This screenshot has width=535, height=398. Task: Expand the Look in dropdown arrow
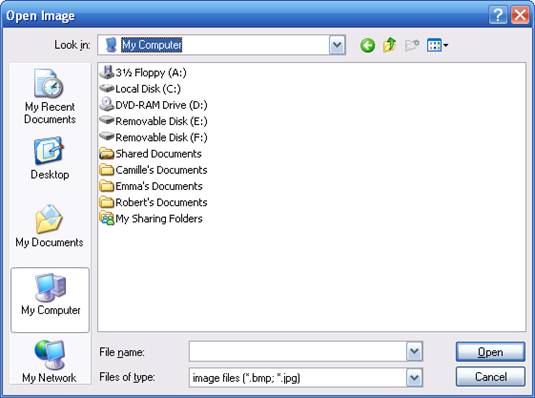tap(337, 45)
